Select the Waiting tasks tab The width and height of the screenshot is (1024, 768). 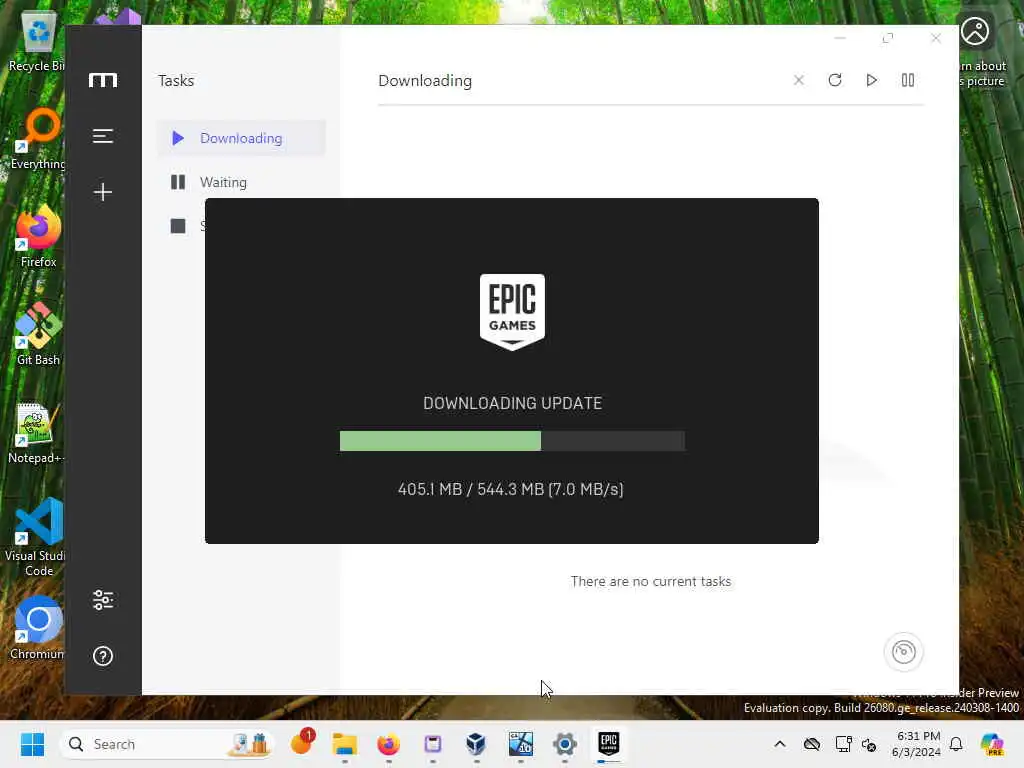(241, 182)
